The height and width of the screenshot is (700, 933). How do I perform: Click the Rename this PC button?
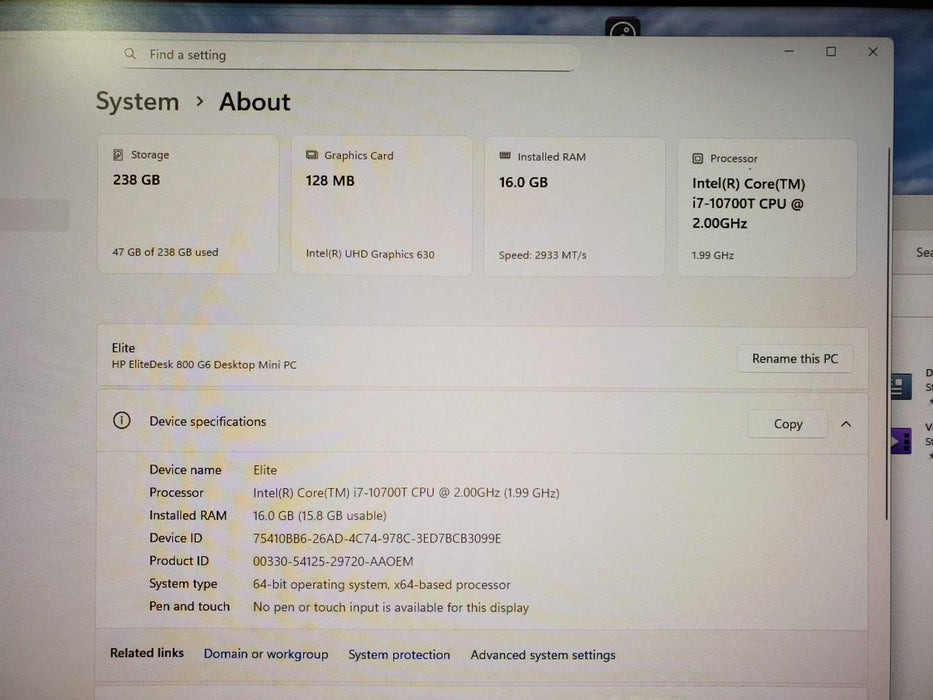pos(795,359)
